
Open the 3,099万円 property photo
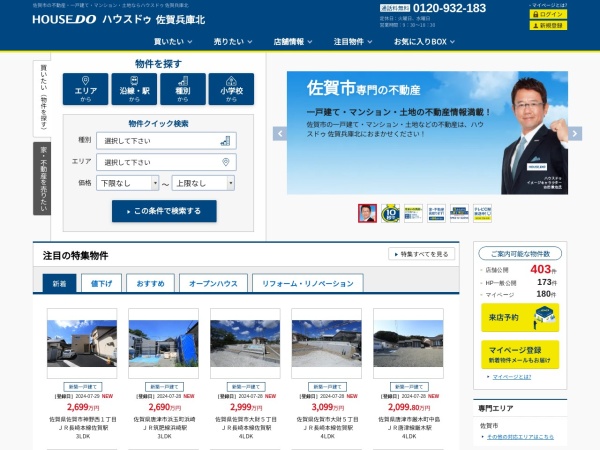[x=327, y=343]
